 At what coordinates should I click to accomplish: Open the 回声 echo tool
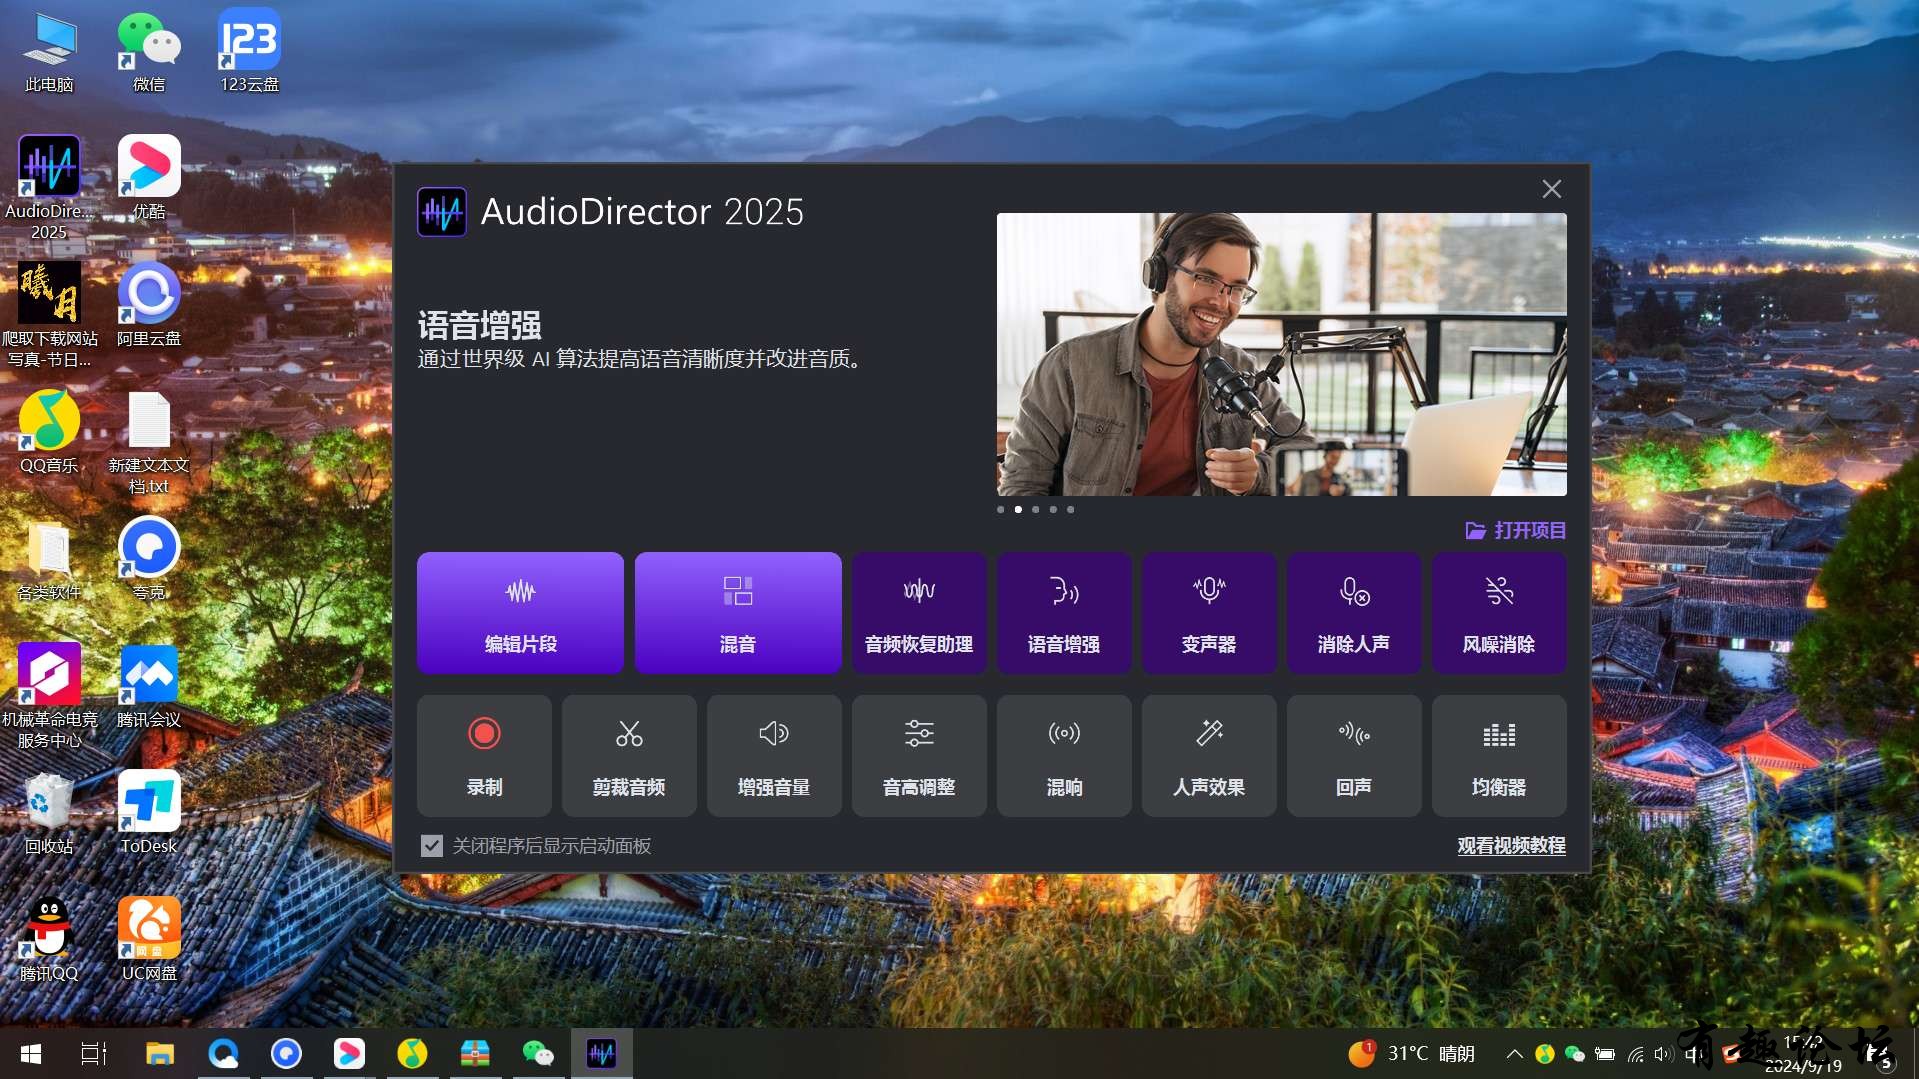1354,756
